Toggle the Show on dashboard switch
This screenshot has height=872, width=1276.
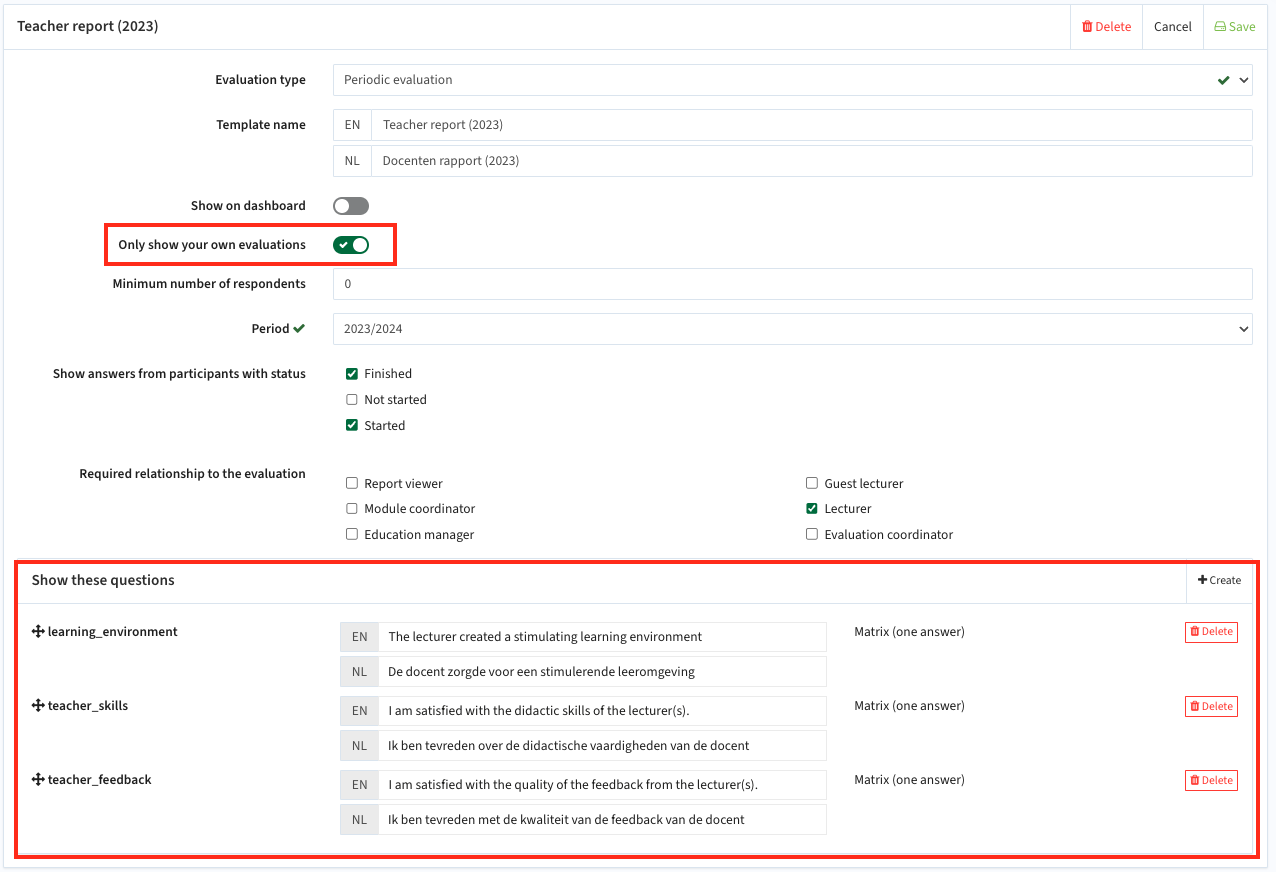click(351, 206)
